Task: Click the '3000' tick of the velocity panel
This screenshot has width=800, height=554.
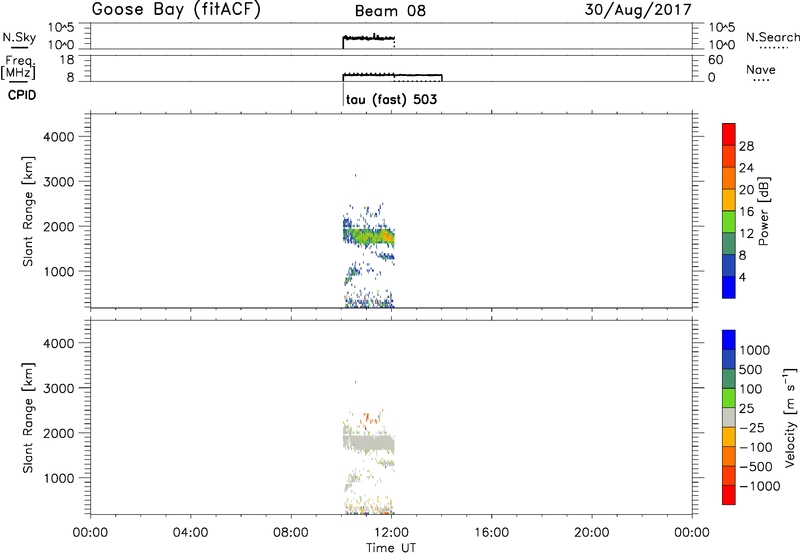Action: 58,388
